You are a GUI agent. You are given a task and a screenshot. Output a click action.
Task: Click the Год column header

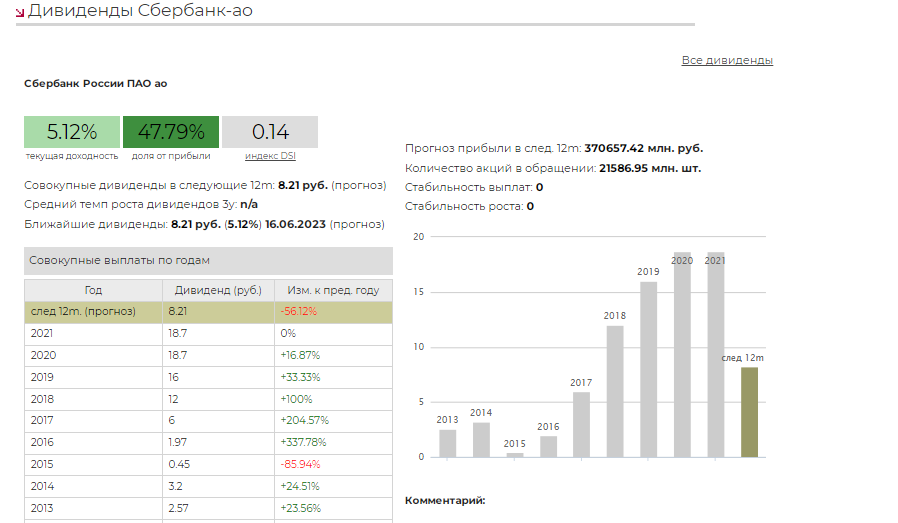(x=93, y=290)
